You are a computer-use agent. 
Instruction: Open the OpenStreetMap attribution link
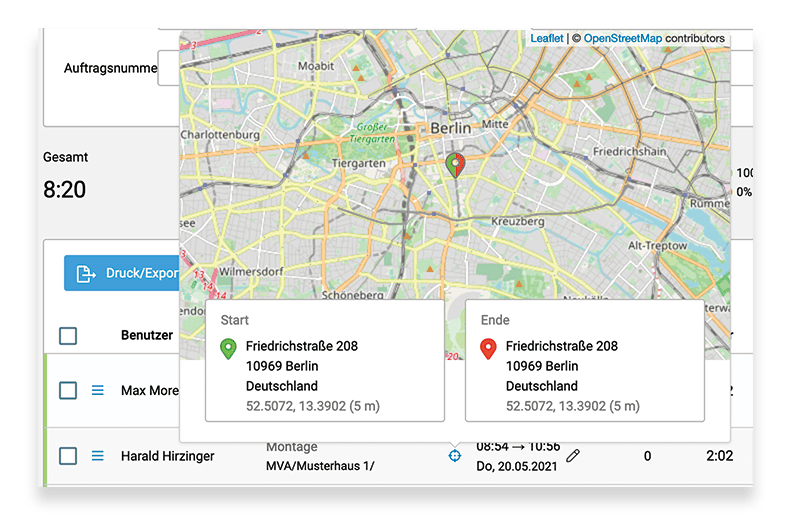(622, 39)
